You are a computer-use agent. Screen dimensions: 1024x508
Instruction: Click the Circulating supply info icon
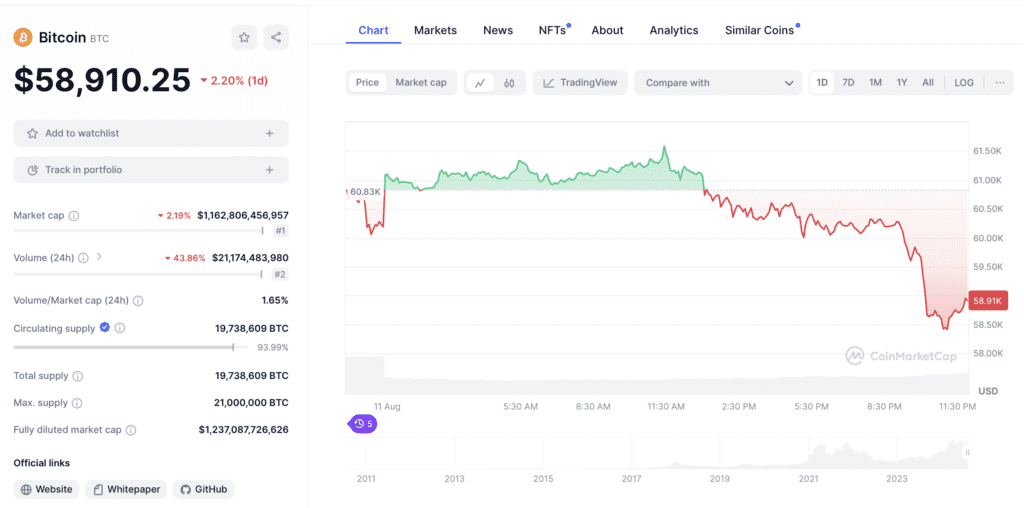[x=120, y=328]
